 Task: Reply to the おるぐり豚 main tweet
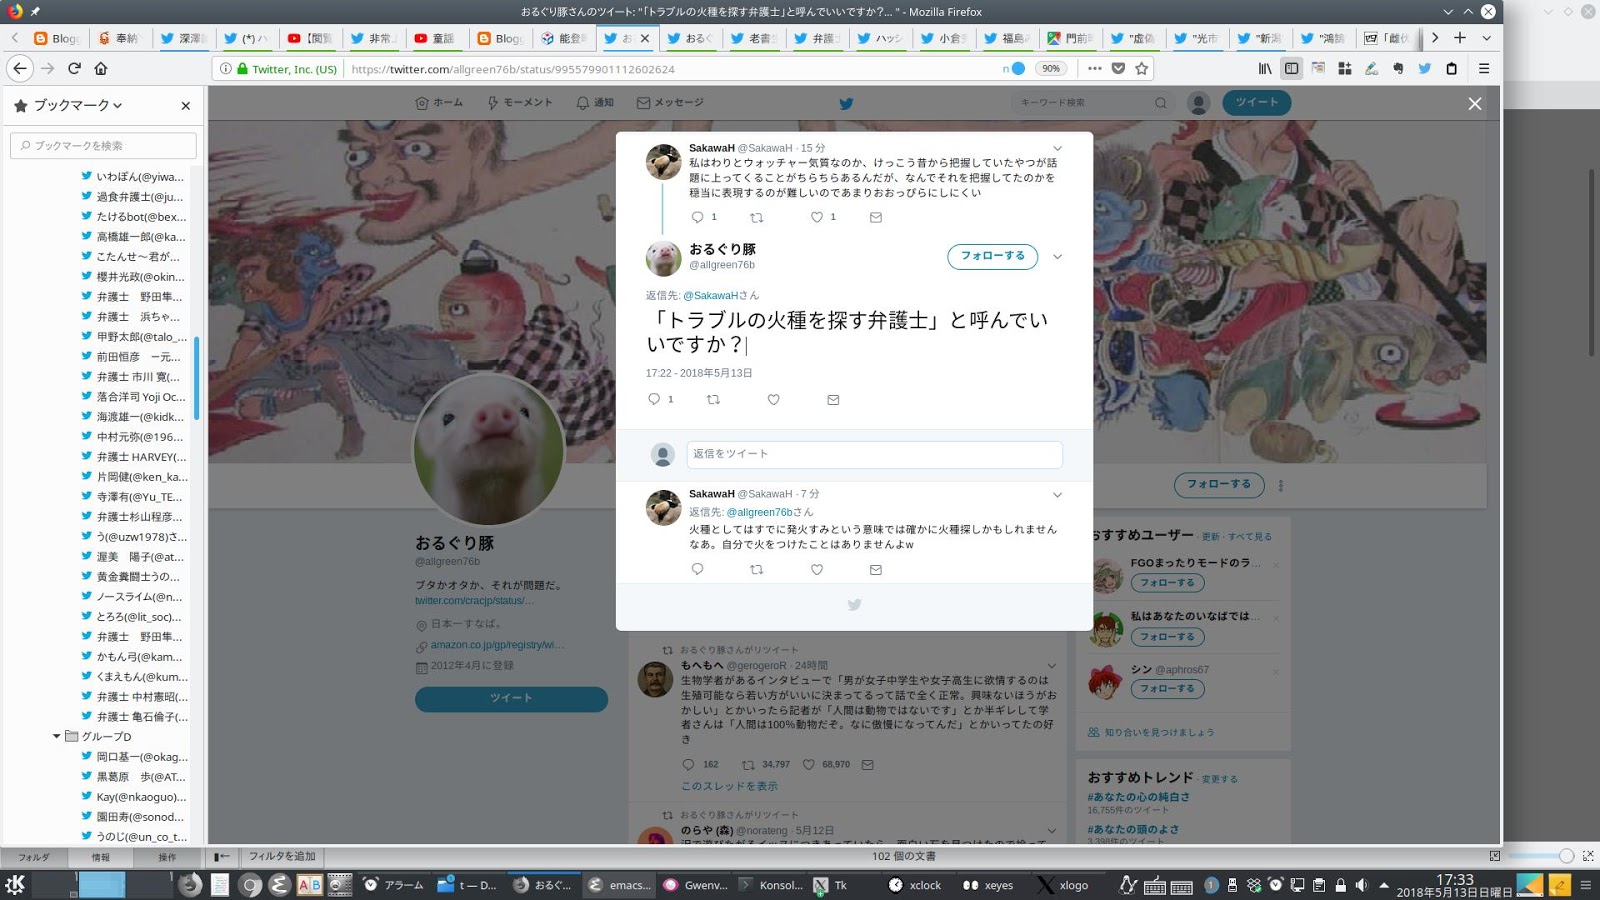654,399
